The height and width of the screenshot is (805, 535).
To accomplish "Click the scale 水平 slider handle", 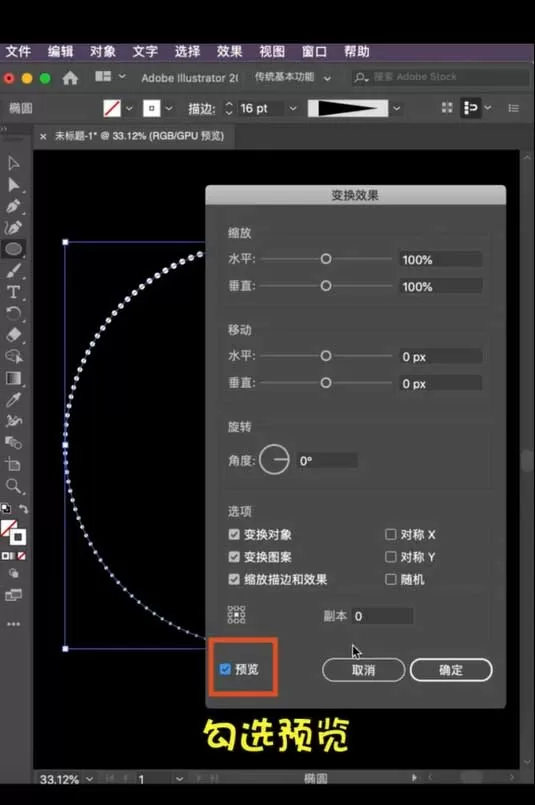I will pyautogui.click(x=326, y=259).
